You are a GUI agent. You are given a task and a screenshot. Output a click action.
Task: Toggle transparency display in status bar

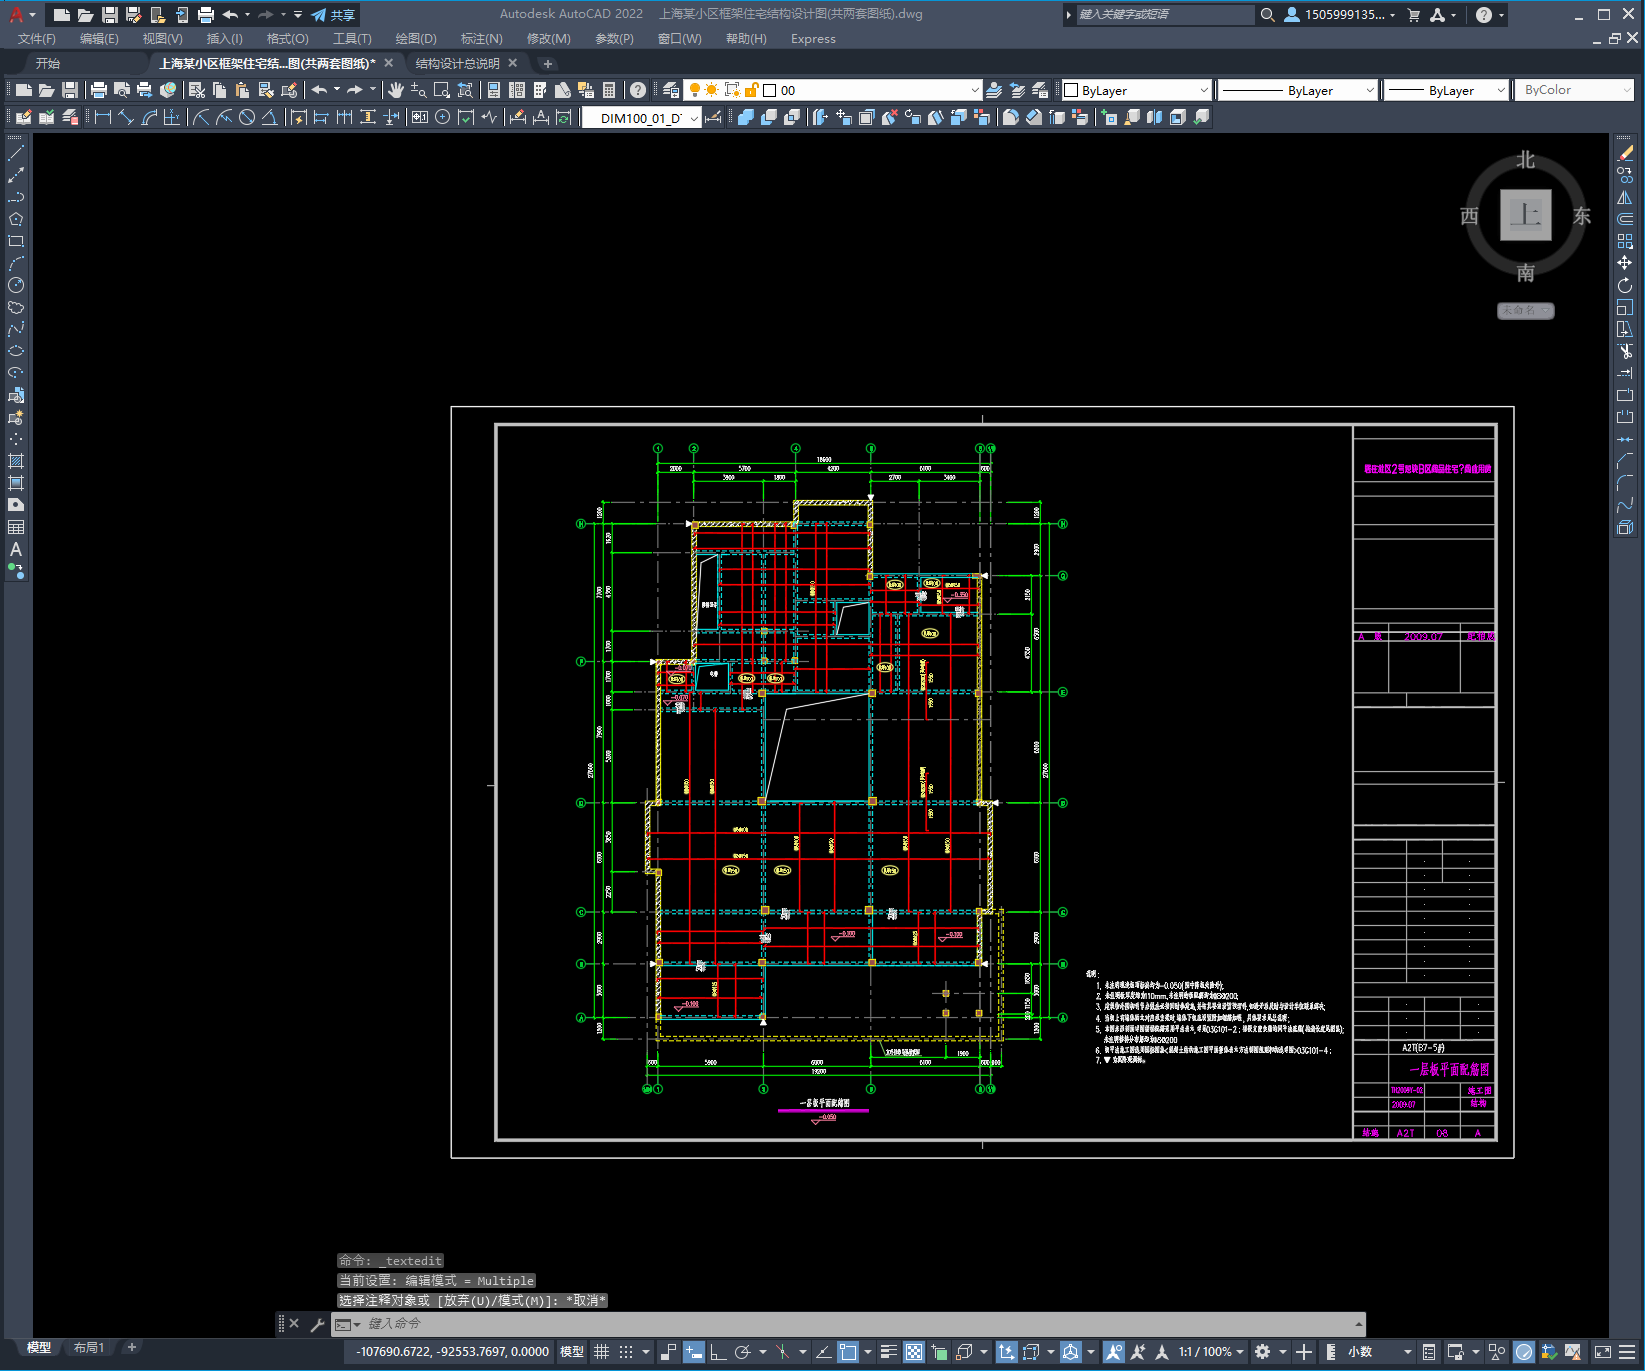click(x=914, y=1352)
